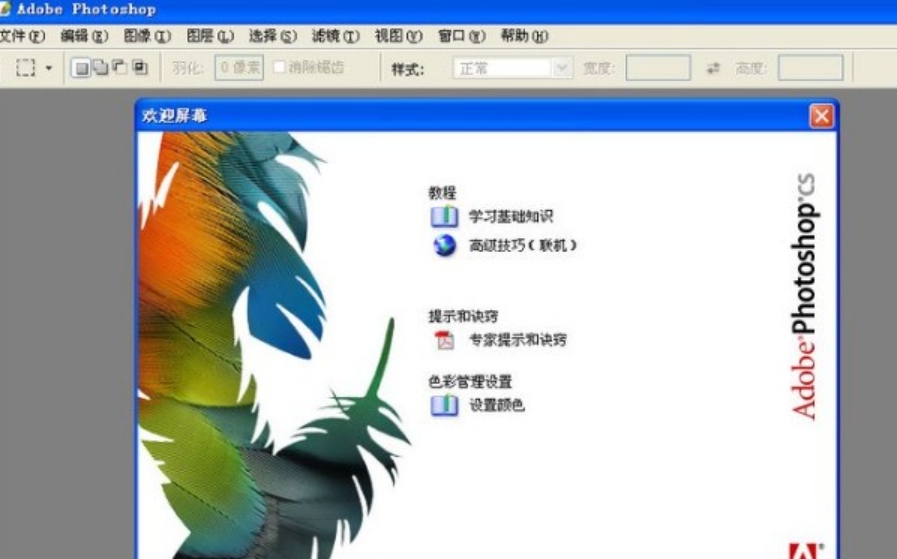Click the 教程 heading text

pos(442,193)
